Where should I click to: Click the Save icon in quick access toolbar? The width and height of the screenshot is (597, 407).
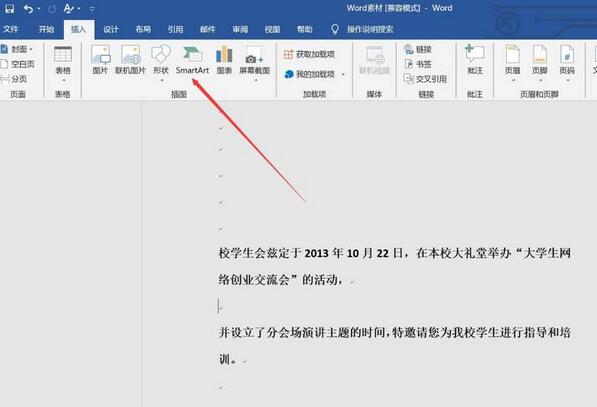click(9, 8)
